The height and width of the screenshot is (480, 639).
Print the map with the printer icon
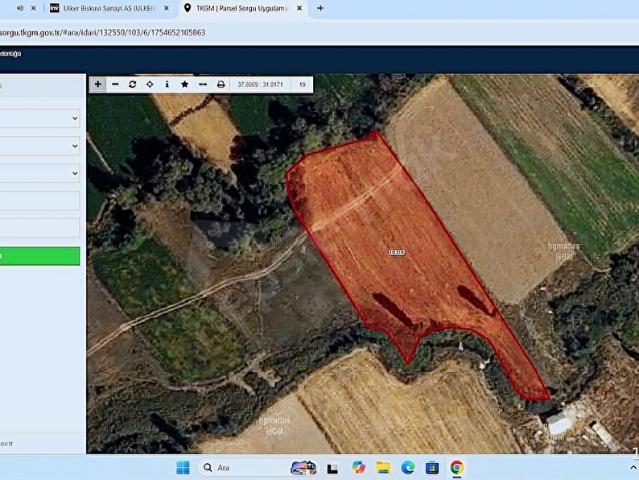tap(221, 84)
